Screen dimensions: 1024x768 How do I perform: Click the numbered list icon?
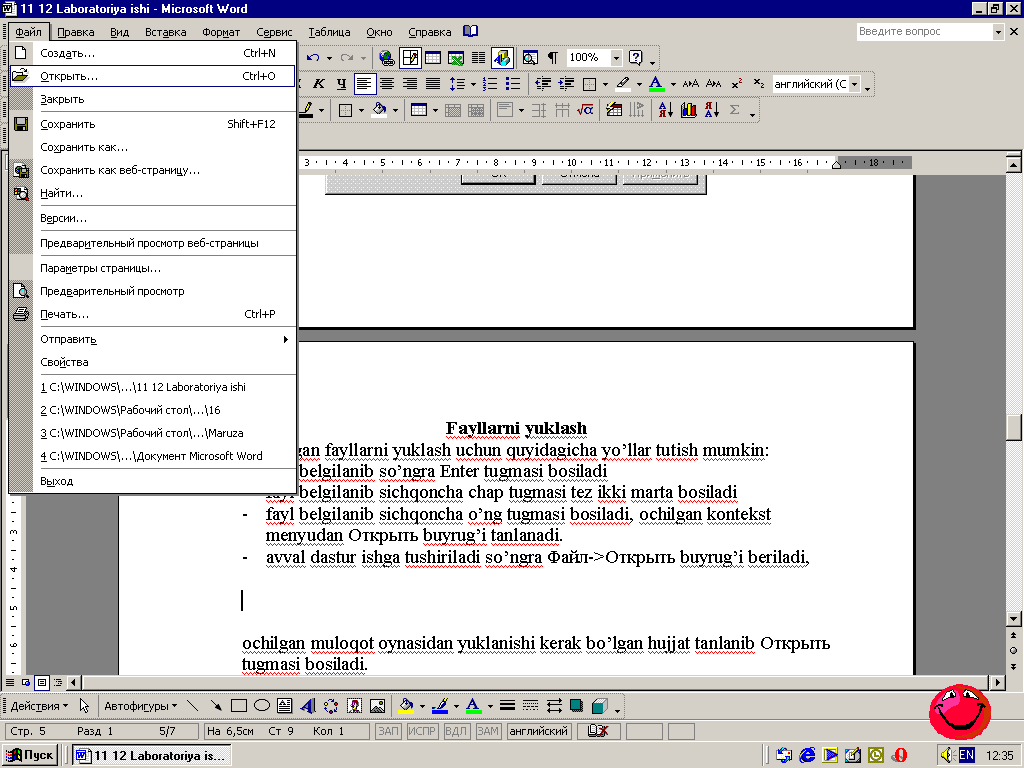[490, 84]
